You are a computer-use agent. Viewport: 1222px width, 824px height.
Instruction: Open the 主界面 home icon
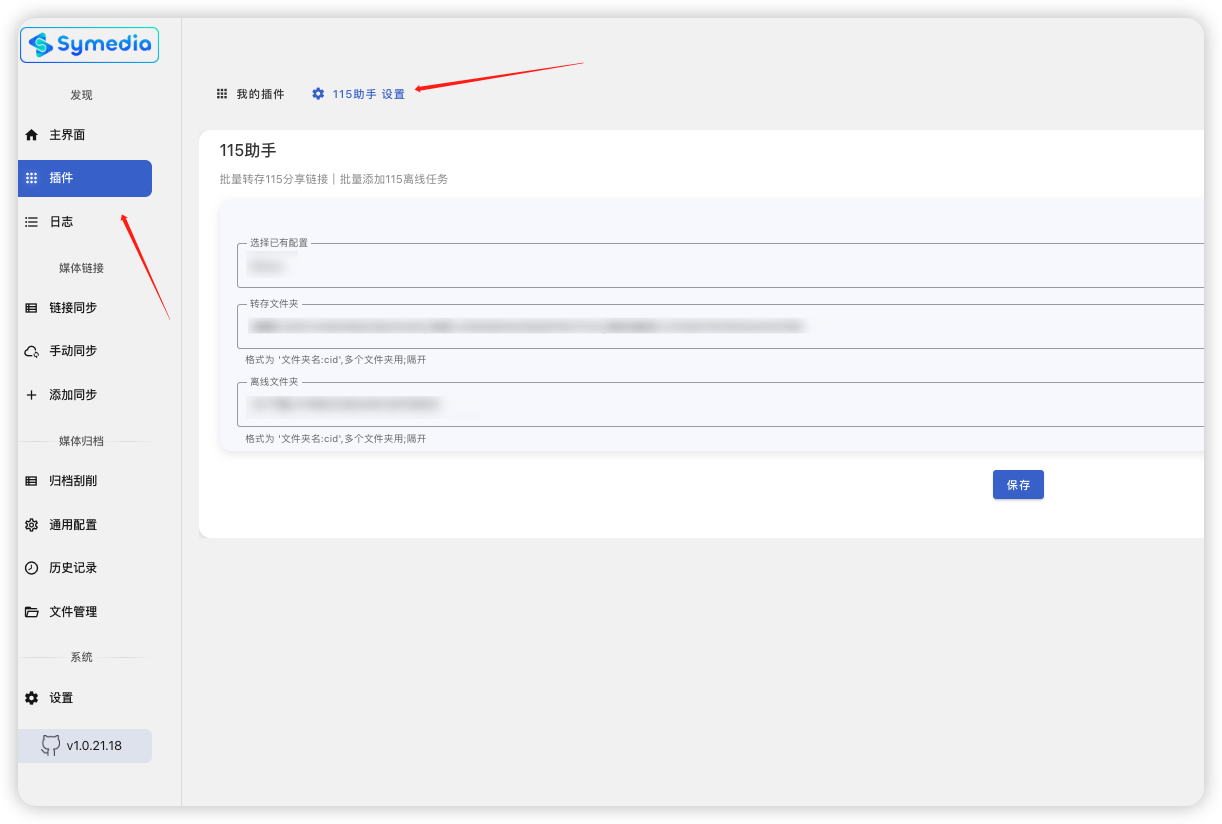(x=31, y=135)
